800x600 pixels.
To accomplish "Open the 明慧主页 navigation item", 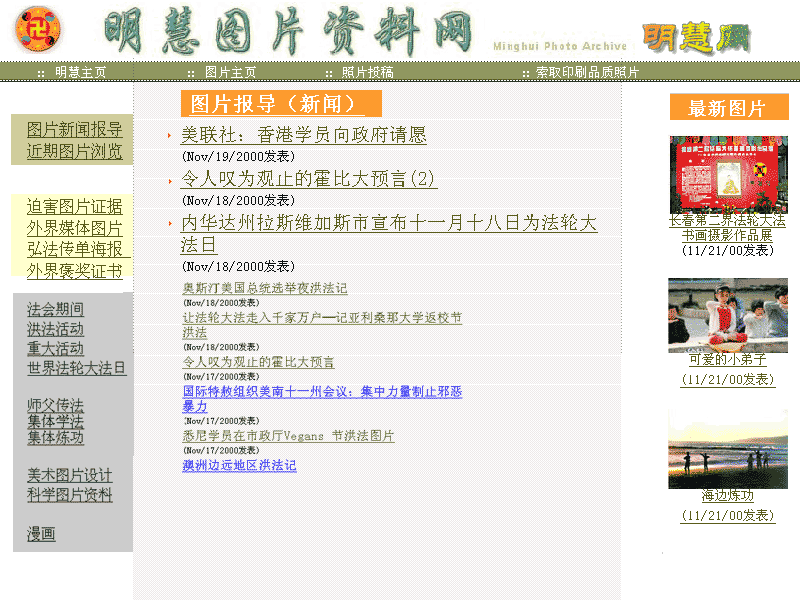I will click(x=80, y=72).
